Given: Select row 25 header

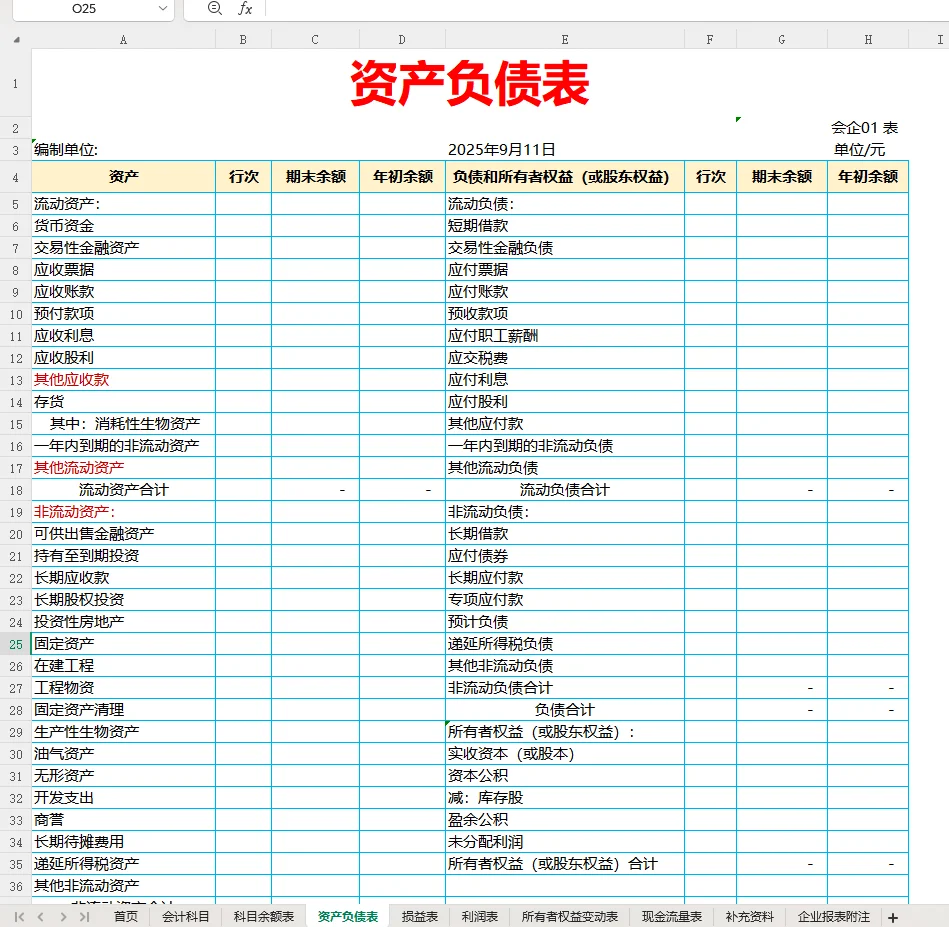Looking at the screenshot, I should 16,644.
